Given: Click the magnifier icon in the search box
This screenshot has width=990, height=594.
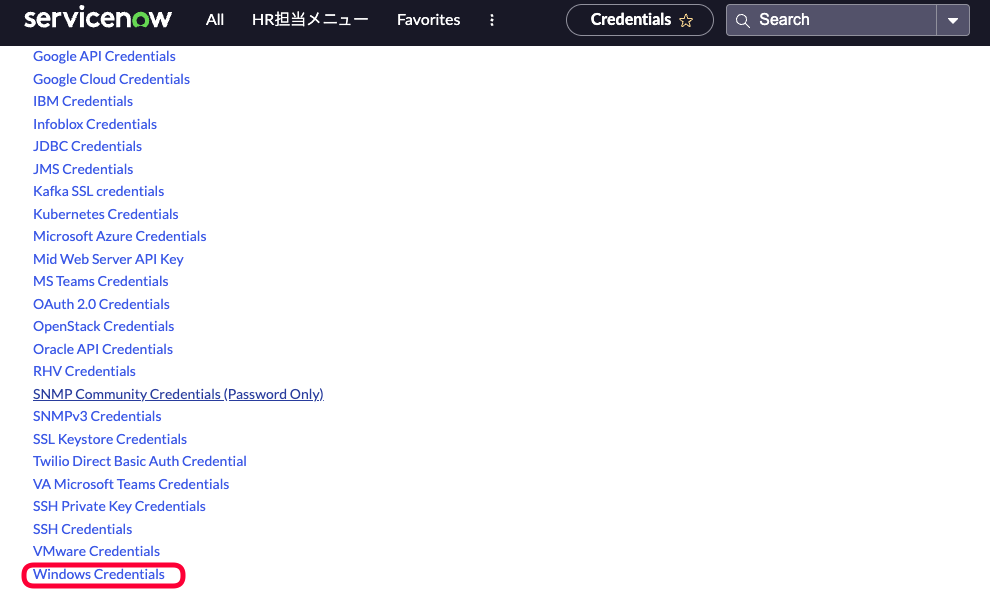Looking at the screenshot, I should coord(742,21).
